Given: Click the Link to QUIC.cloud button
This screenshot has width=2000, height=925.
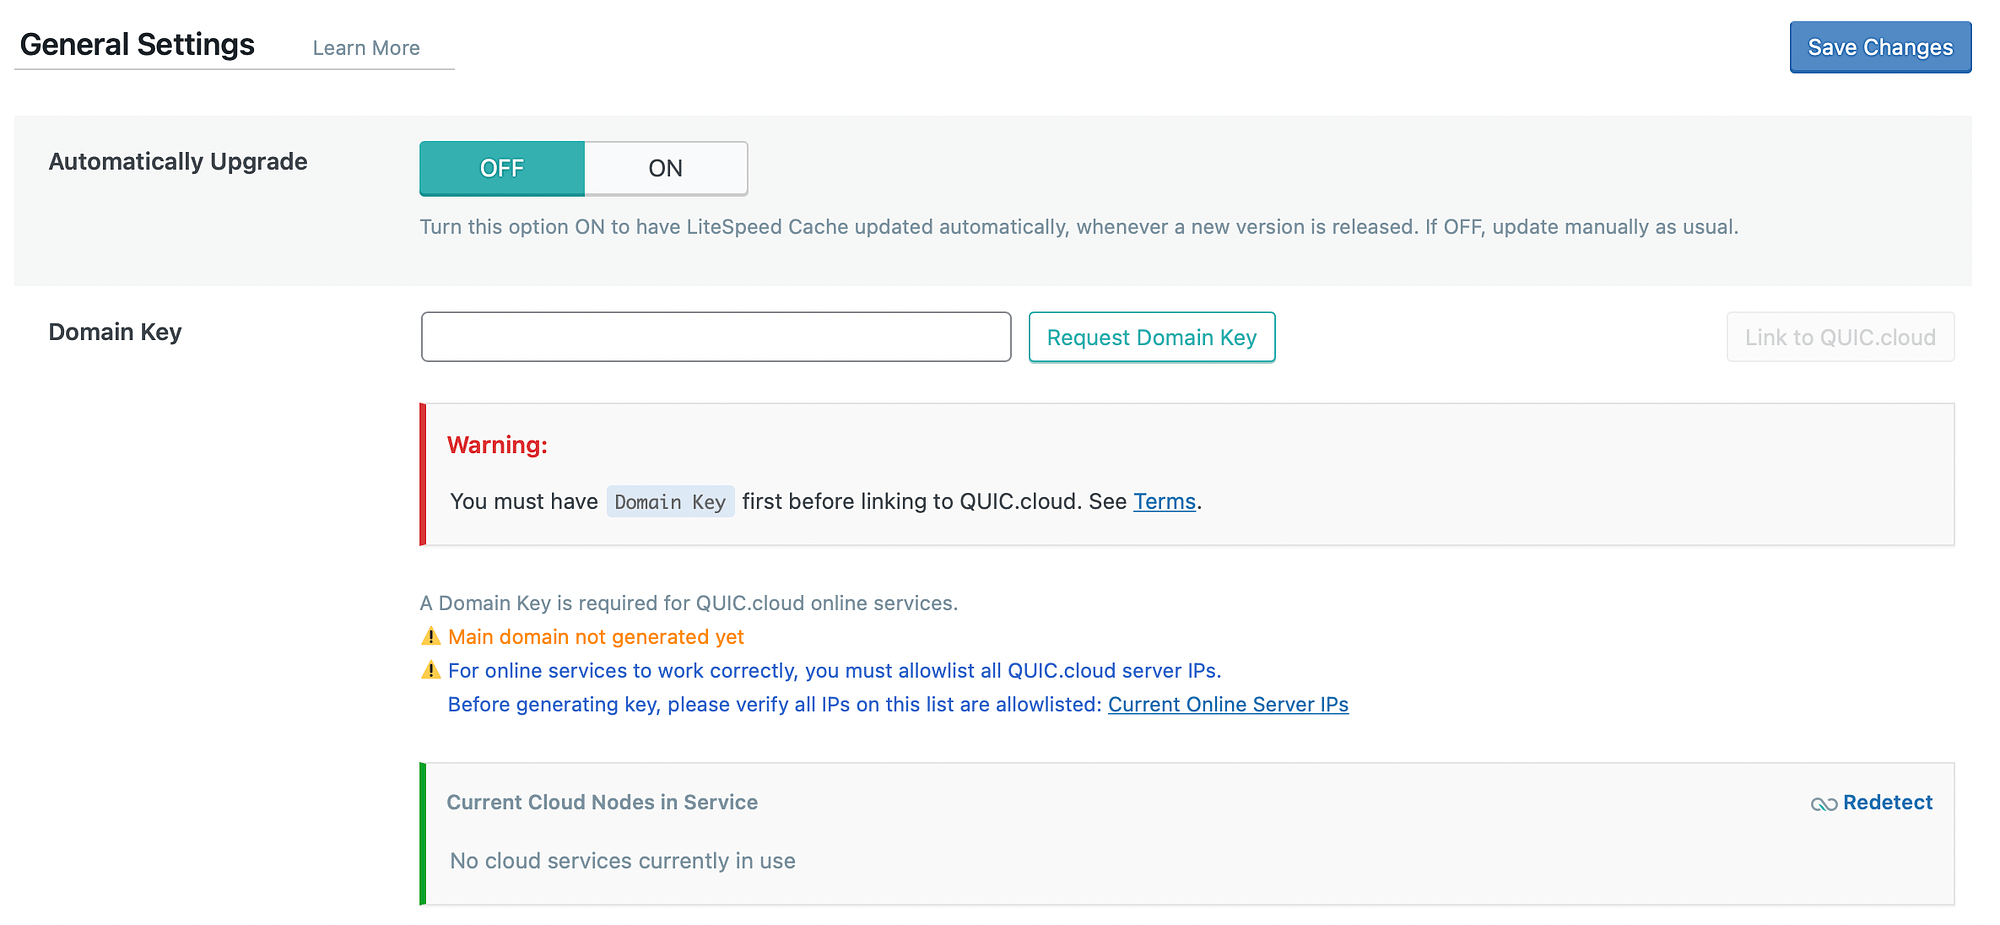Looking at the screenshot, I should tap(1840, 337).
